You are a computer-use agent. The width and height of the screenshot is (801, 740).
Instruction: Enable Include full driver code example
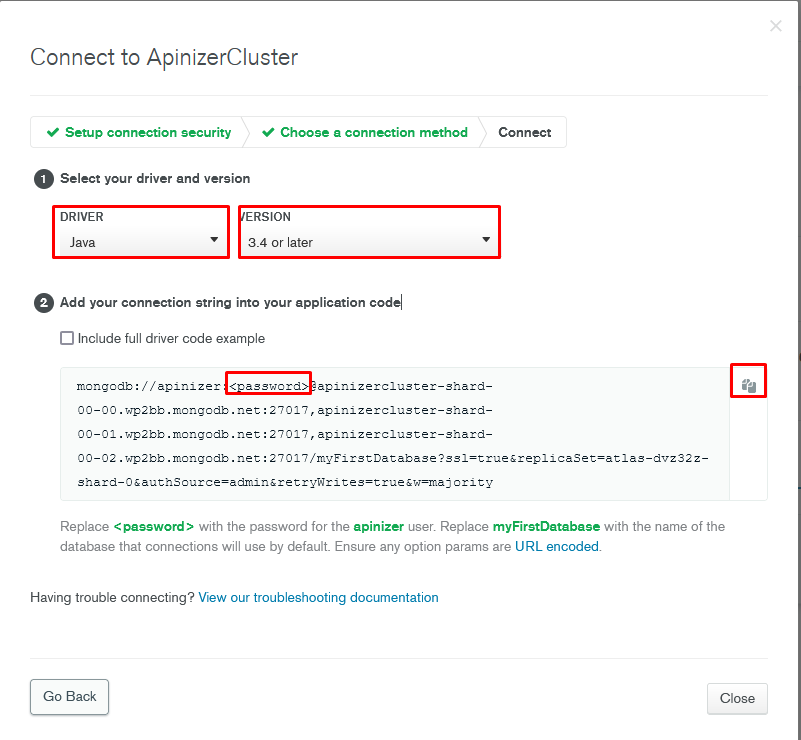coord(66,338)
